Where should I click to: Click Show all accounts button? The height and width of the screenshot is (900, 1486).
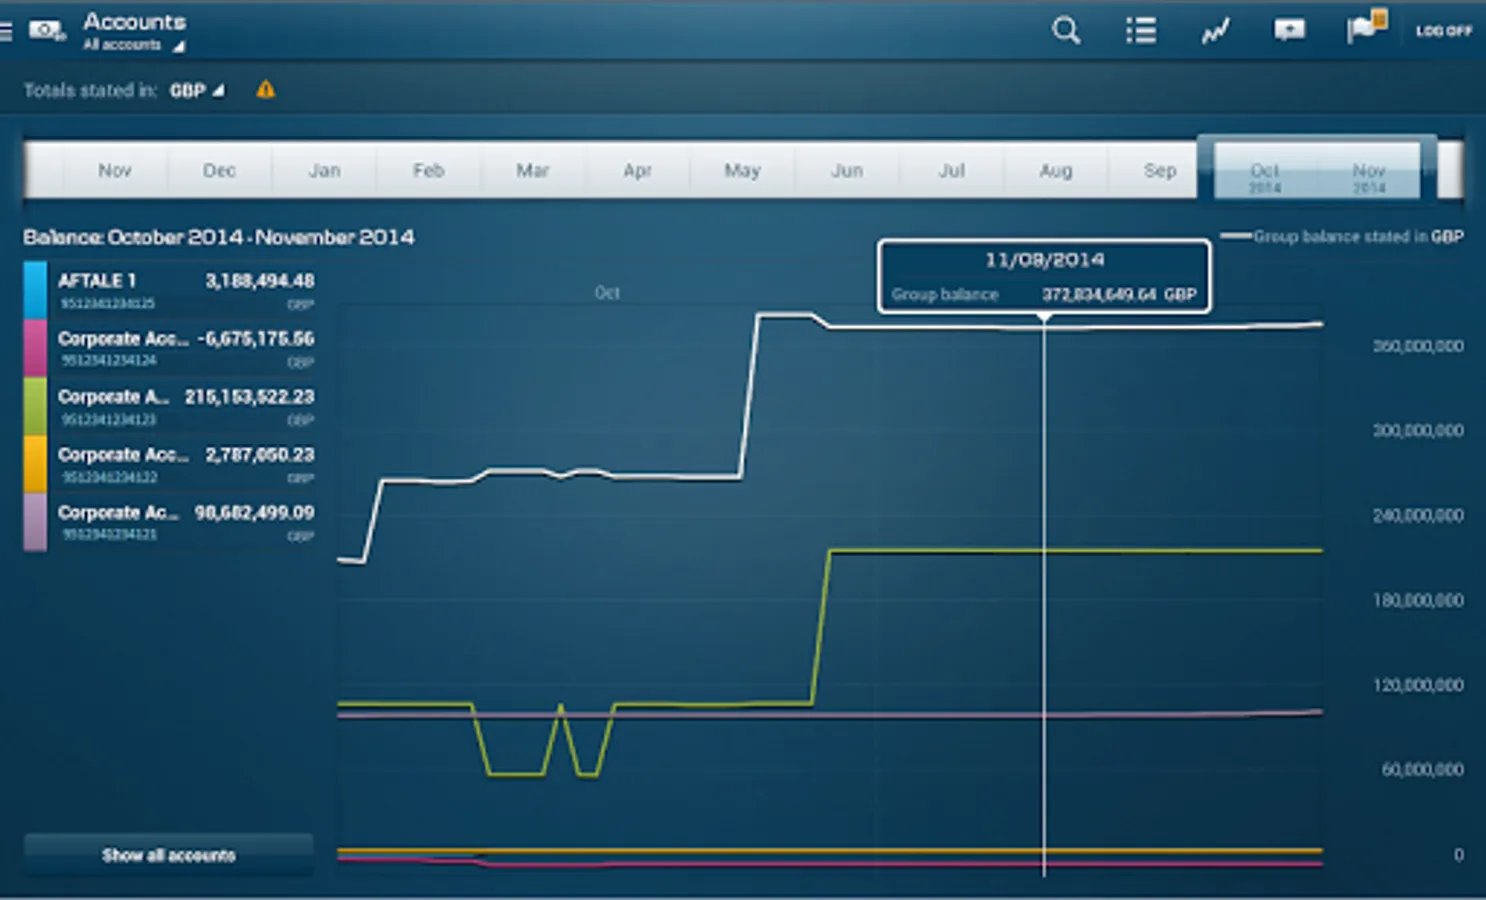(169, 855)
